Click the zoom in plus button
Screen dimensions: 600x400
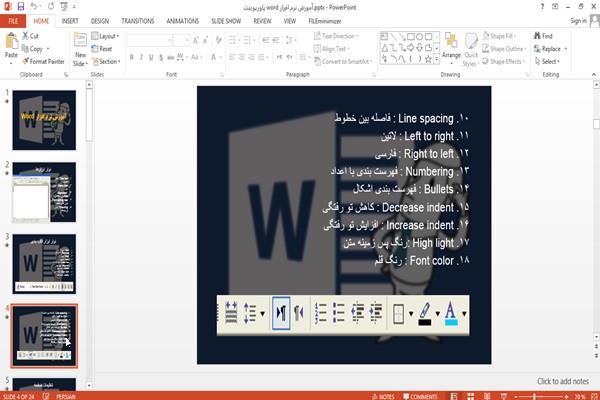tap(566, 397)
